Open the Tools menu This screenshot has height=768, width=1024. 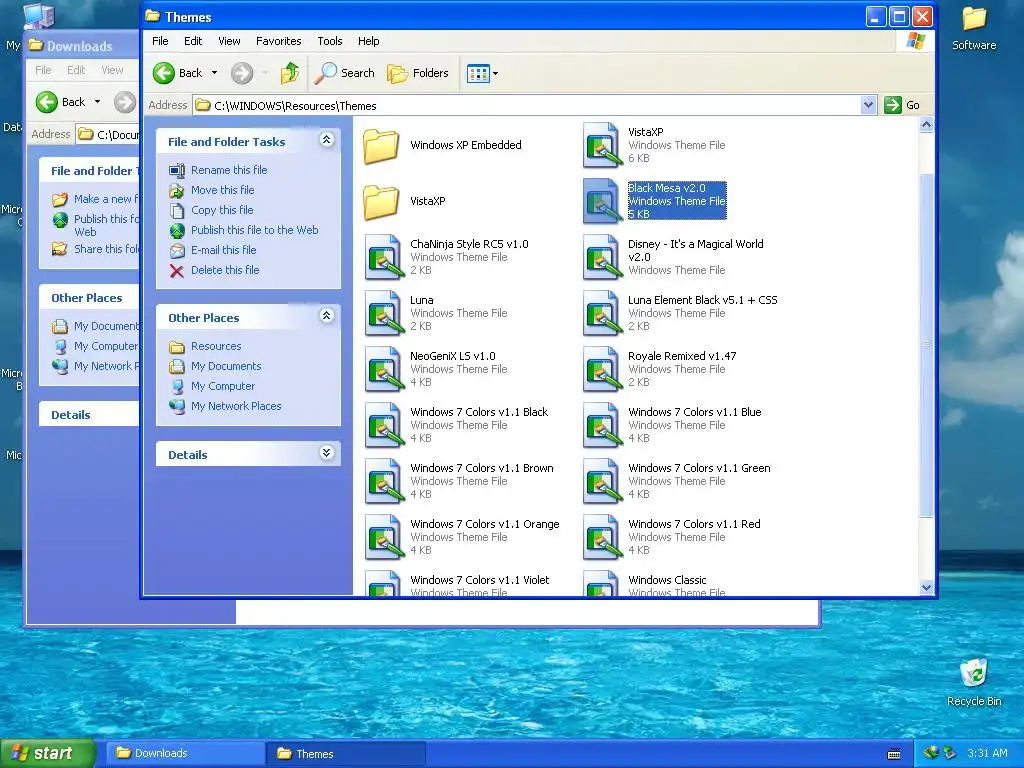click(x=330, y=41)
